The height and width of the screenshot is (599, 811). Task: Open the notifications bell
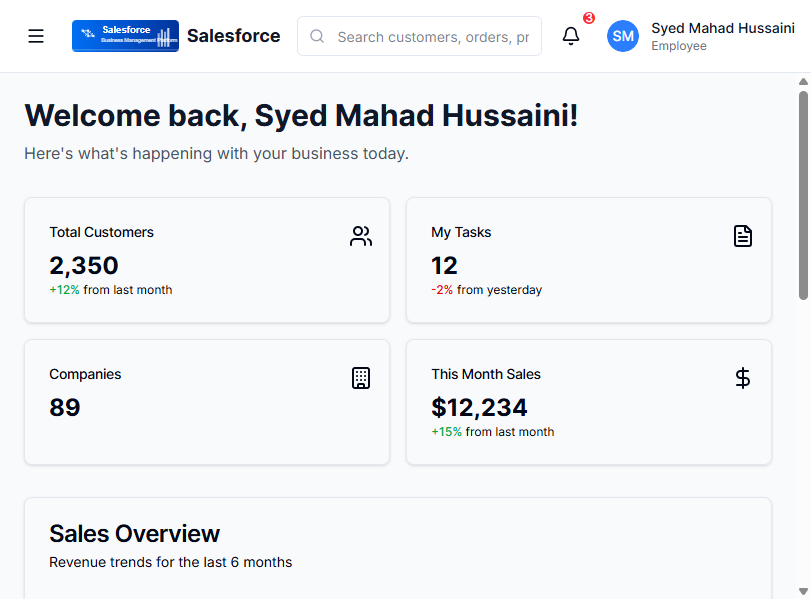pos(570,36)
